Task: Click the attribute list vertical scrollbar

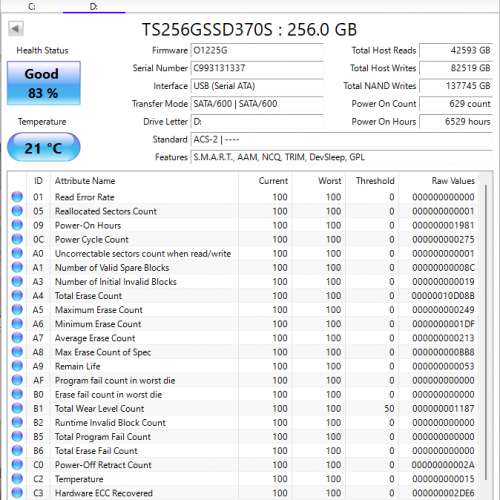Action: [486, 333]
